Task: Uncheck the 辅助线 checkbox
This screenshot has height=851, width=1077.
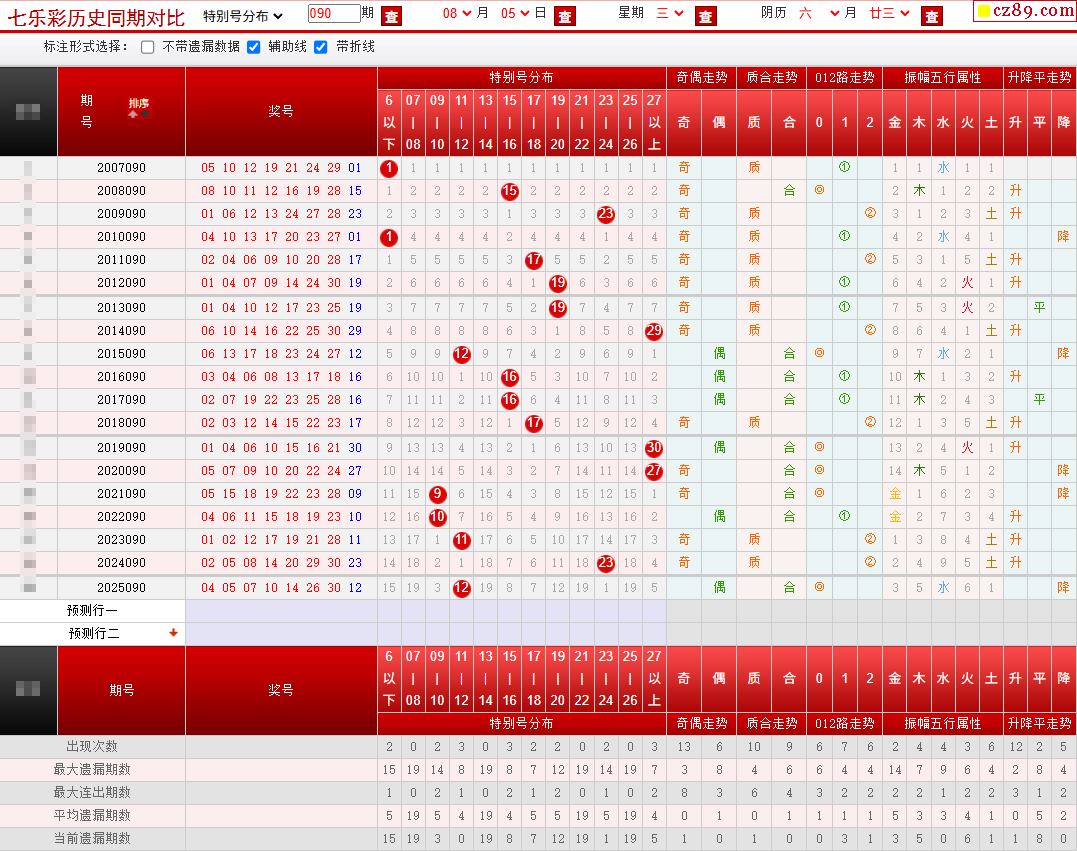Action: click(x=253, y=47)
